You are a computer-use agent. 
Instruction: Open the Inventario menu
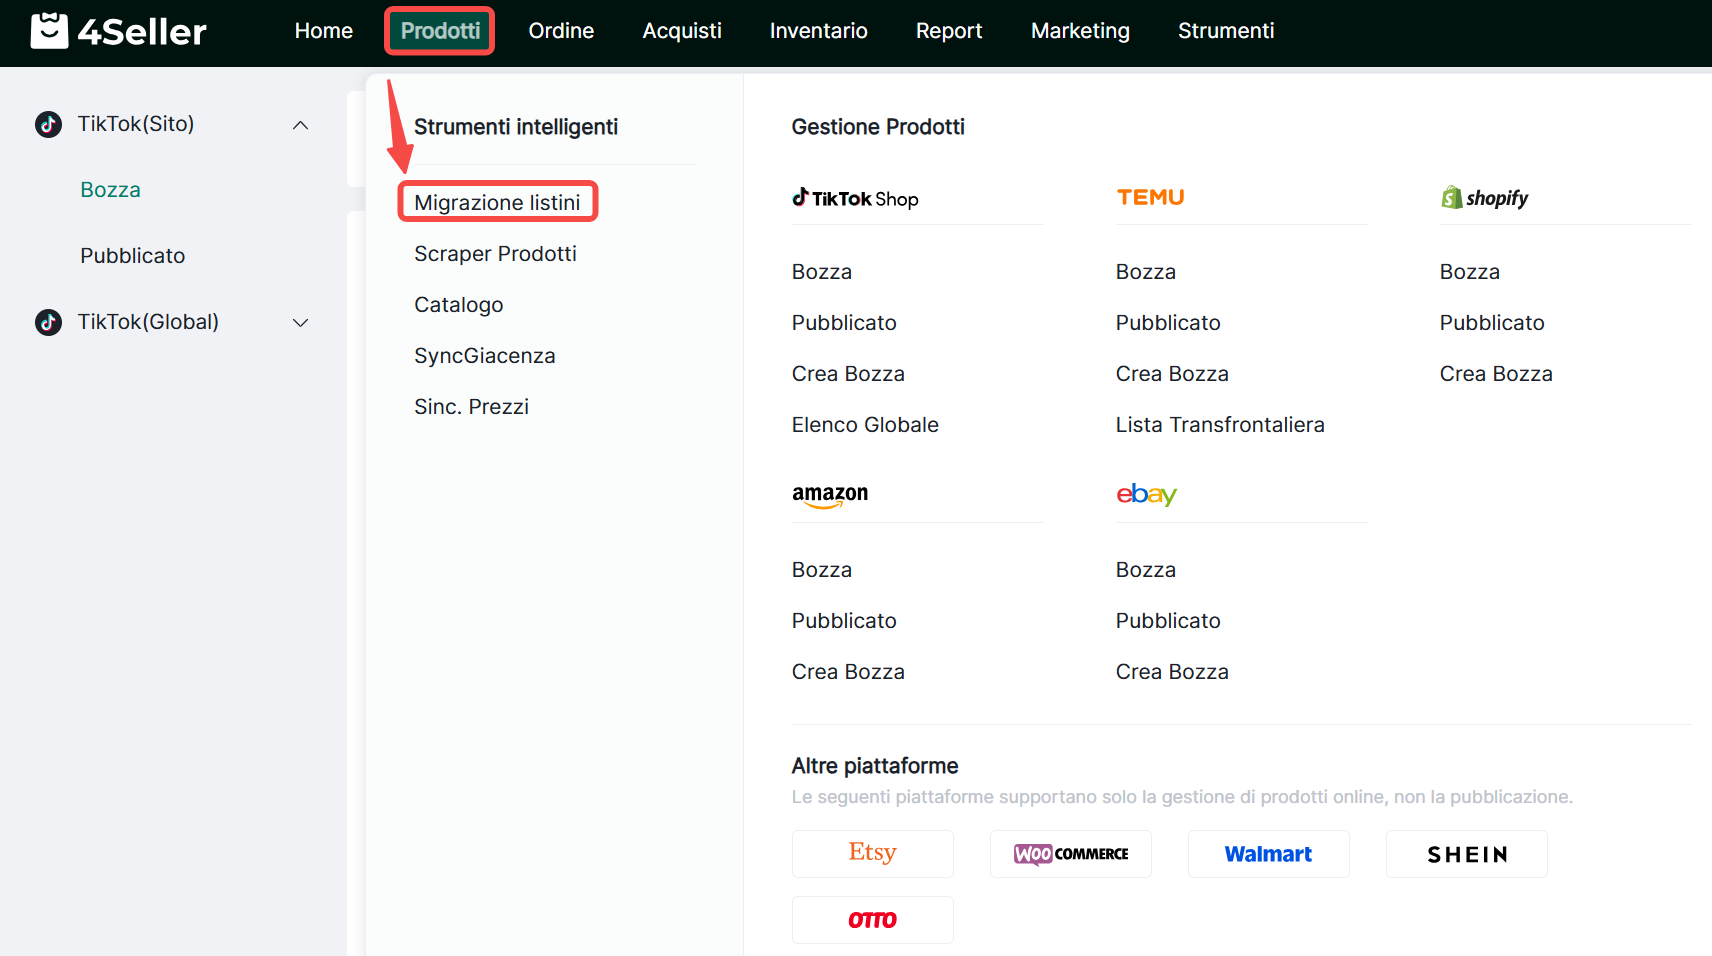coord(818,31)
